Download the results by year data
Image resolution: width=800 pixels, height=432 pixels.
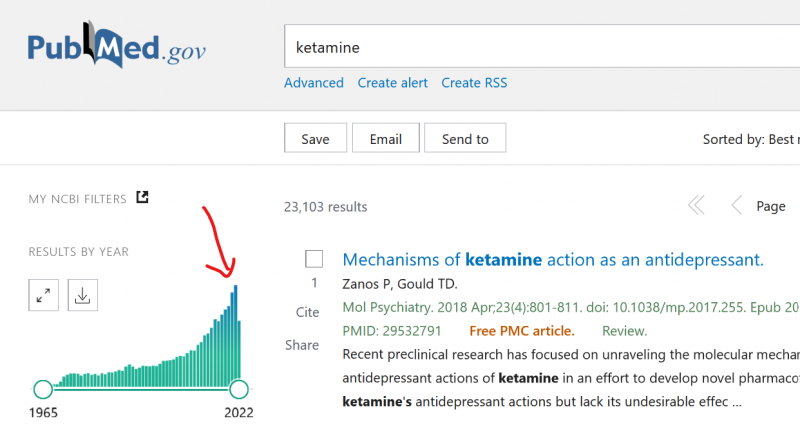(x=83, y=296)
